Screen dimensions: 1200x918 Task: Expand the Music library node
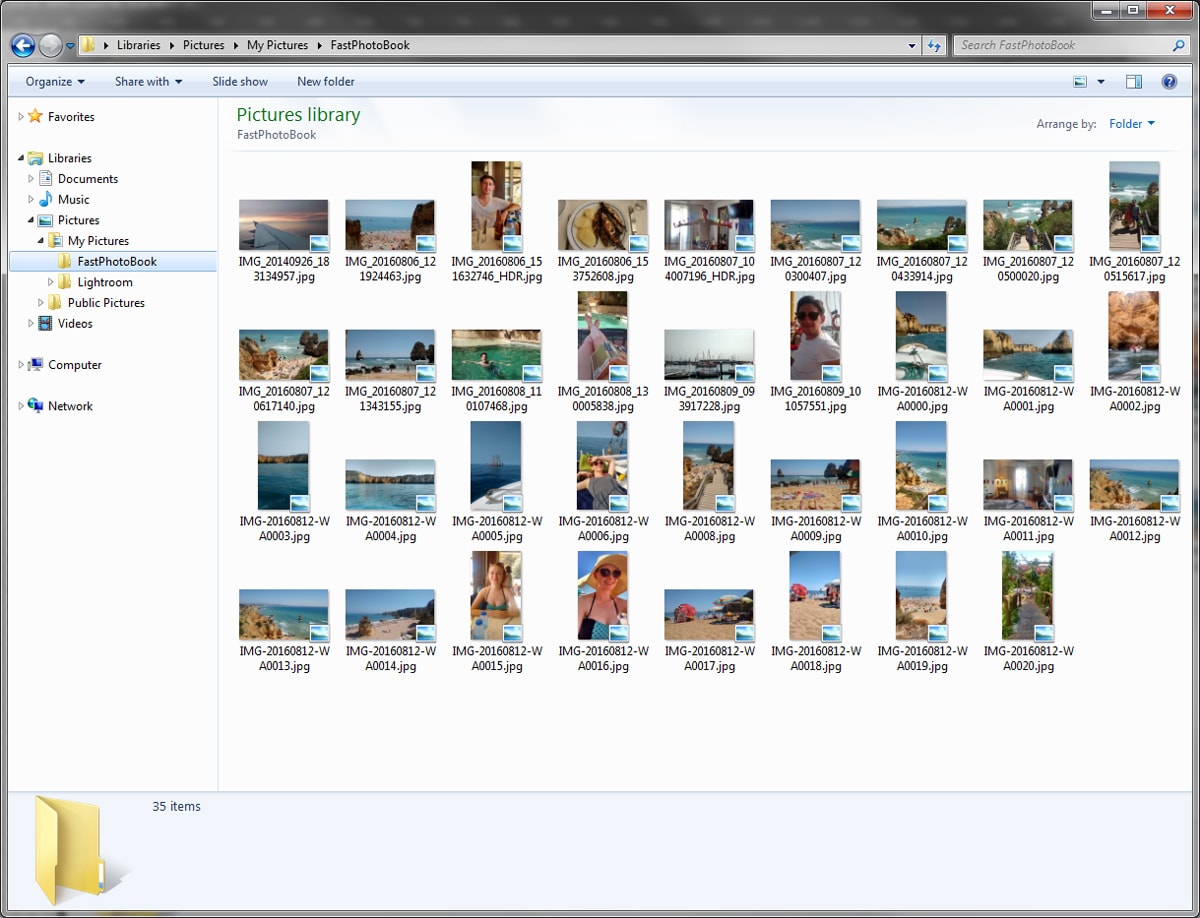tap(30, 200)
